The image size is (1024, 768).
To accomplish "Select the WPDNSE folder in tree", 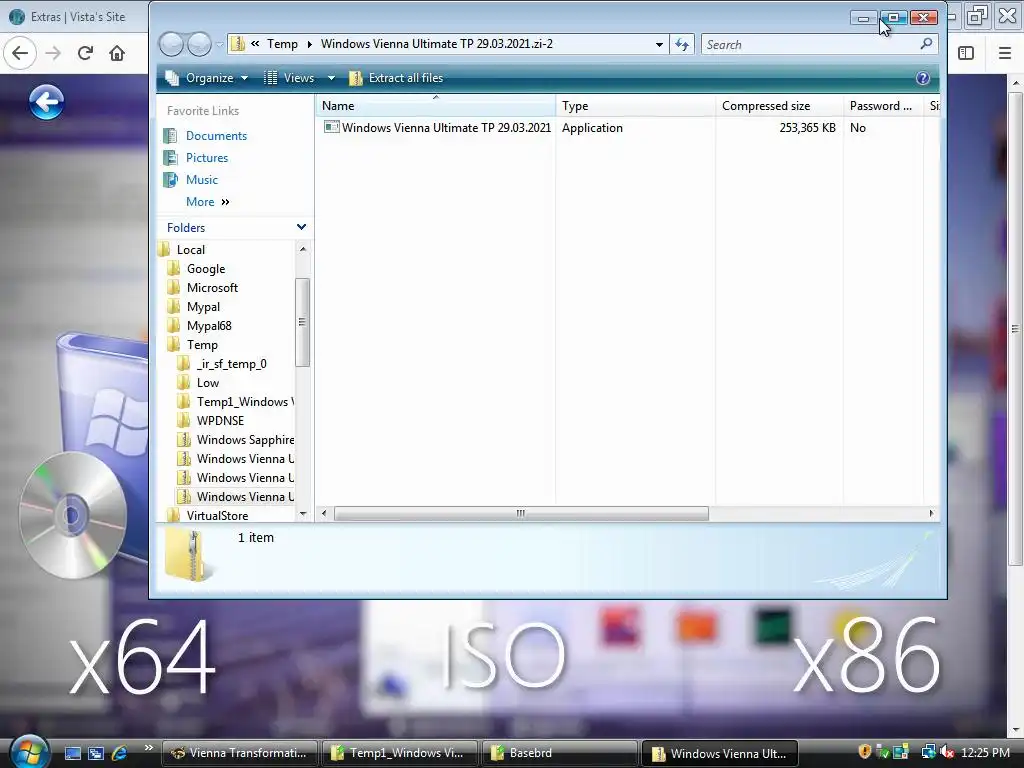I will (x=220, y=421).
